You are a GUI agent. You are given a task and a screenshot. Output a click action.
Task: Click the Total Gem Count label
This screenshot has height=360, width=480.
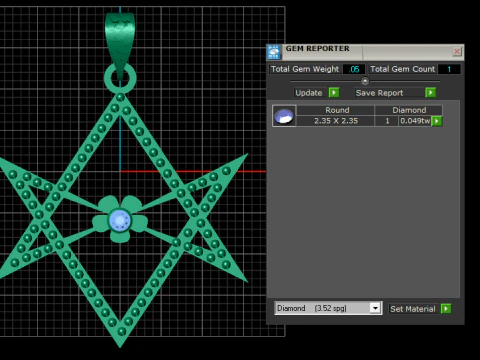click(402, 69)
